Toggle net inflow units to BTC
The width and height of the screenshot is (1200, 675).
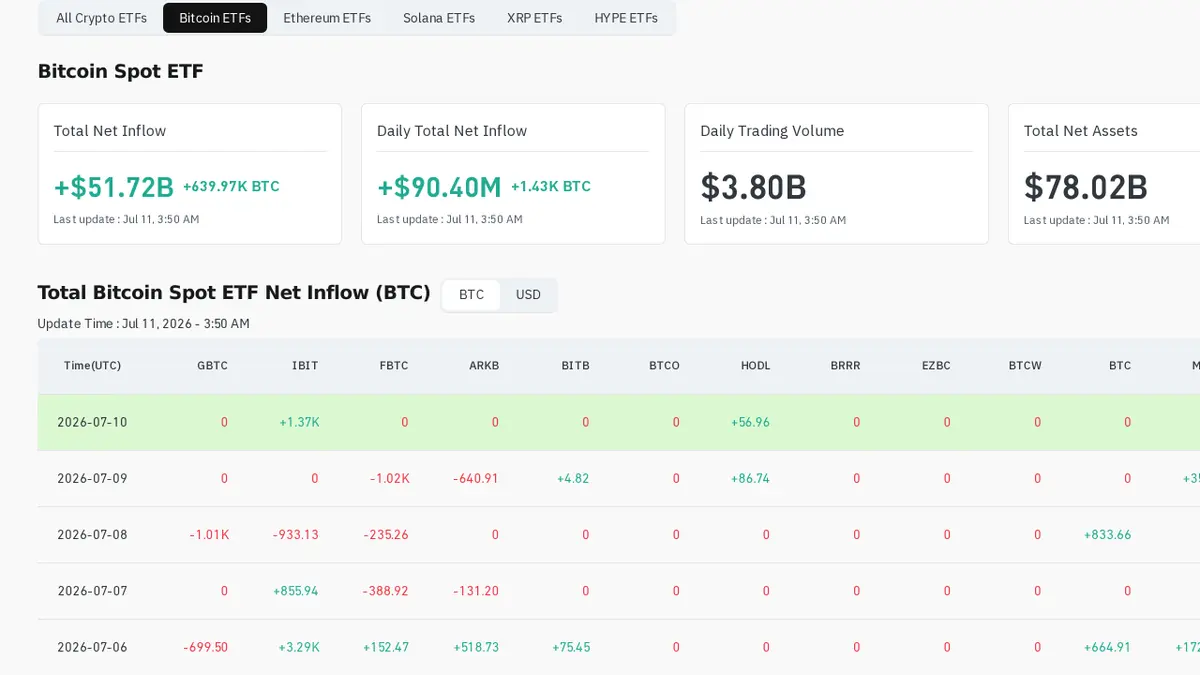pyautogui.click(x=472, y=295)
